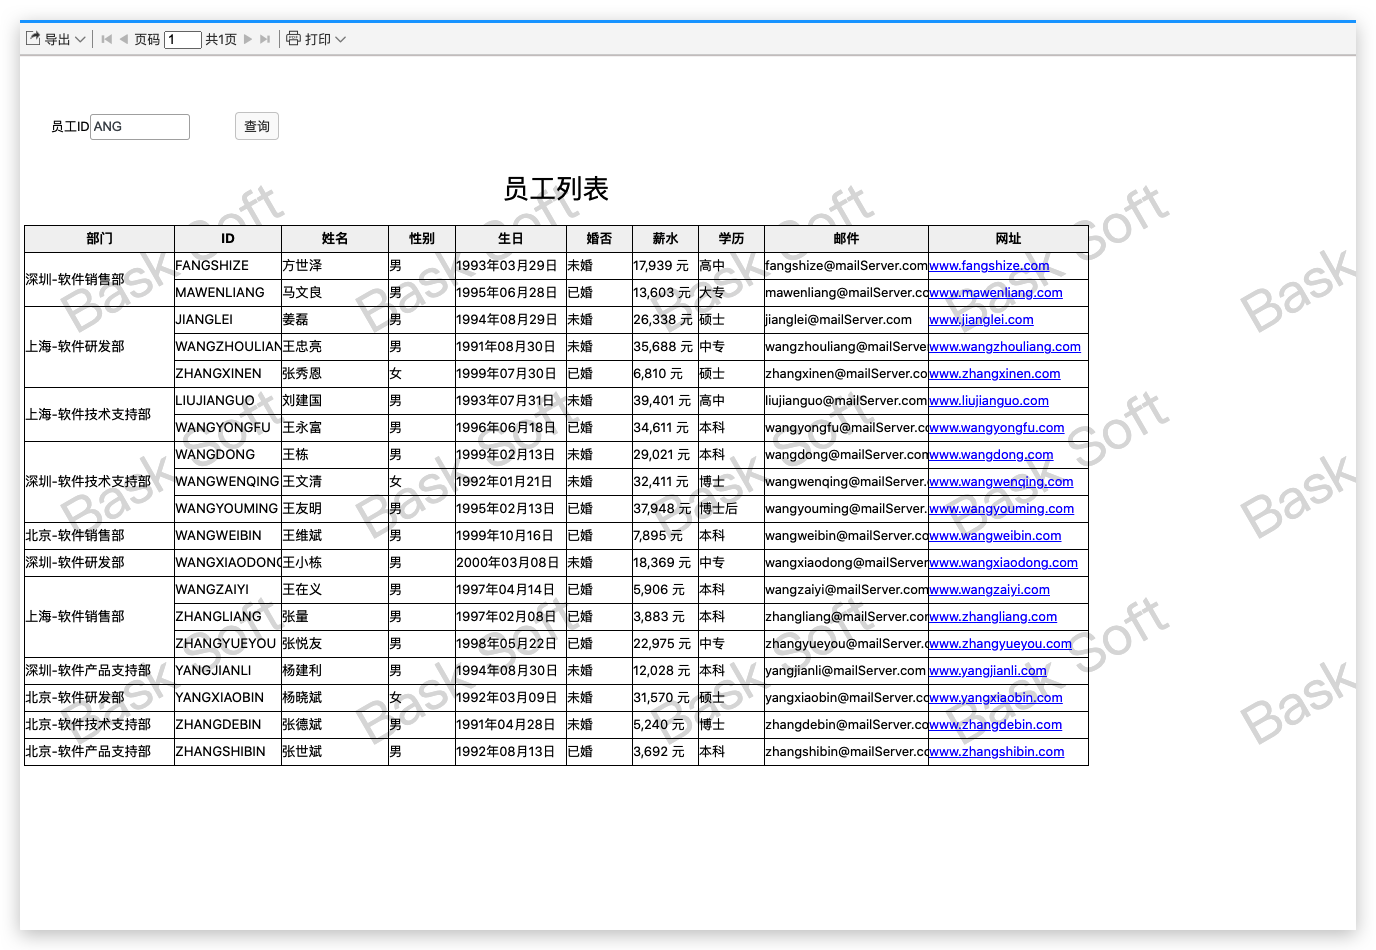Viewport: 1376px width, 950px height.
Task: Select the 深圳-软件销售部 department cell
Action: point(99,279)
